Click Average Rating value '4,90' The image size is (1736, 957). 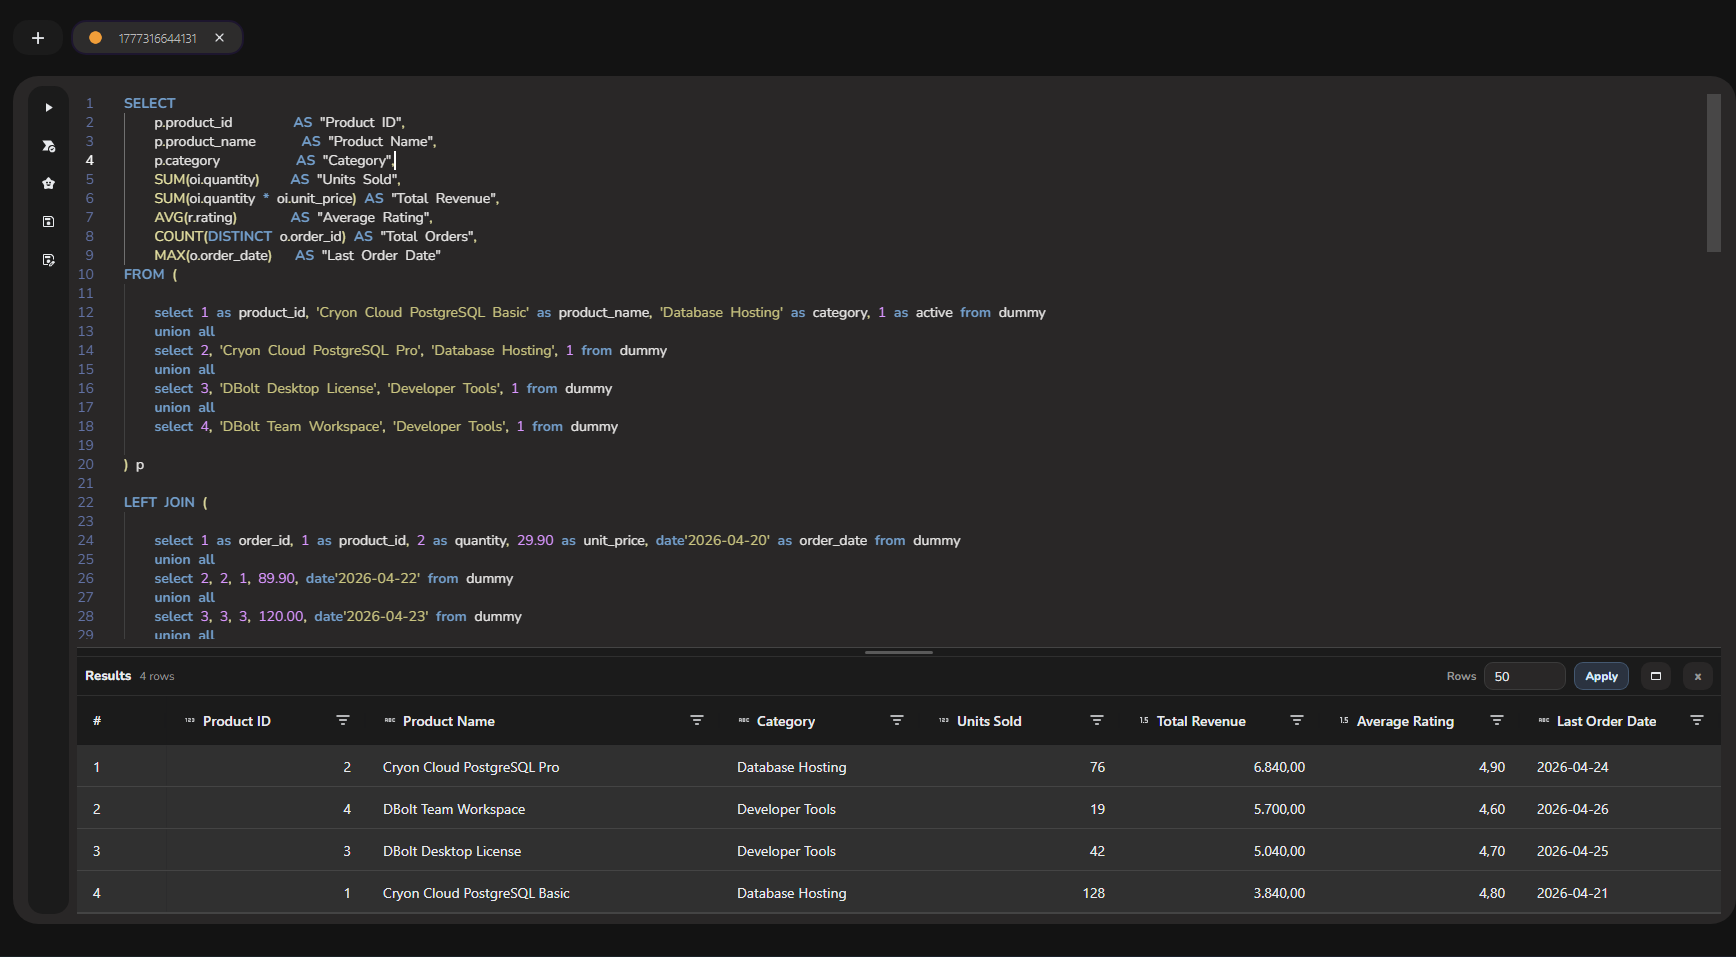coord(1492,767)
